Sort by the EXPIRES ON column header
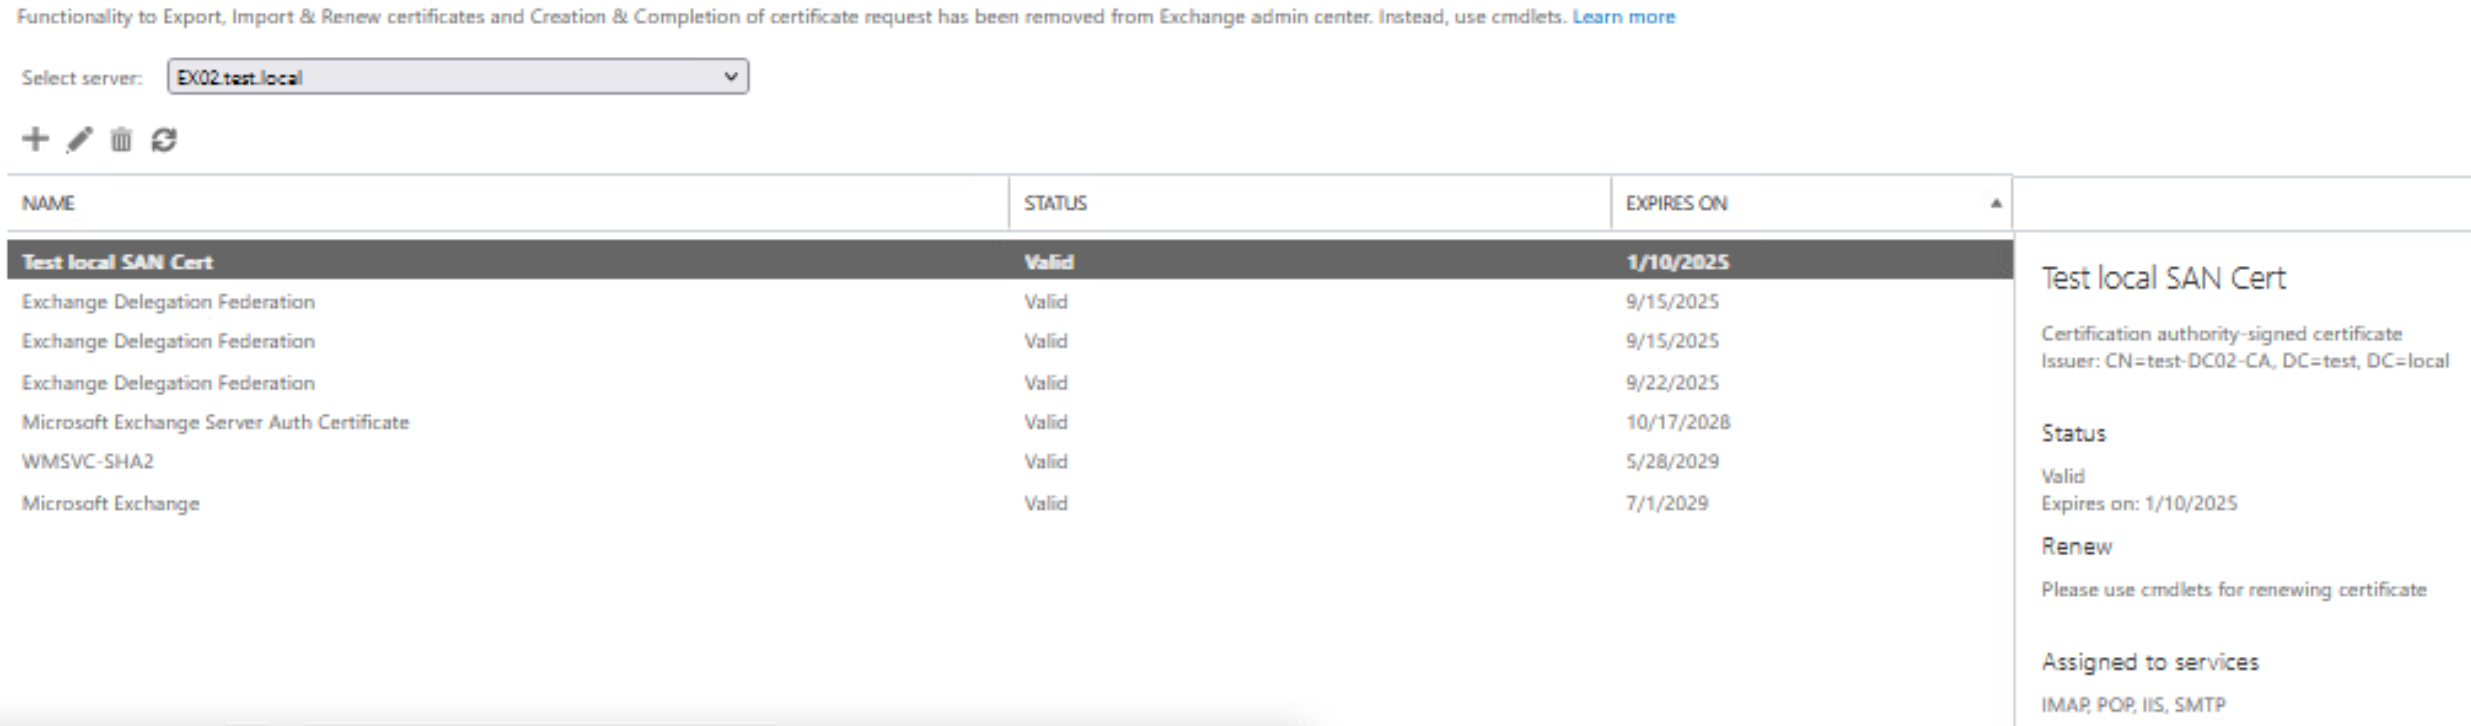This screenshot has width=2471, height=726. click(1676, 203)
